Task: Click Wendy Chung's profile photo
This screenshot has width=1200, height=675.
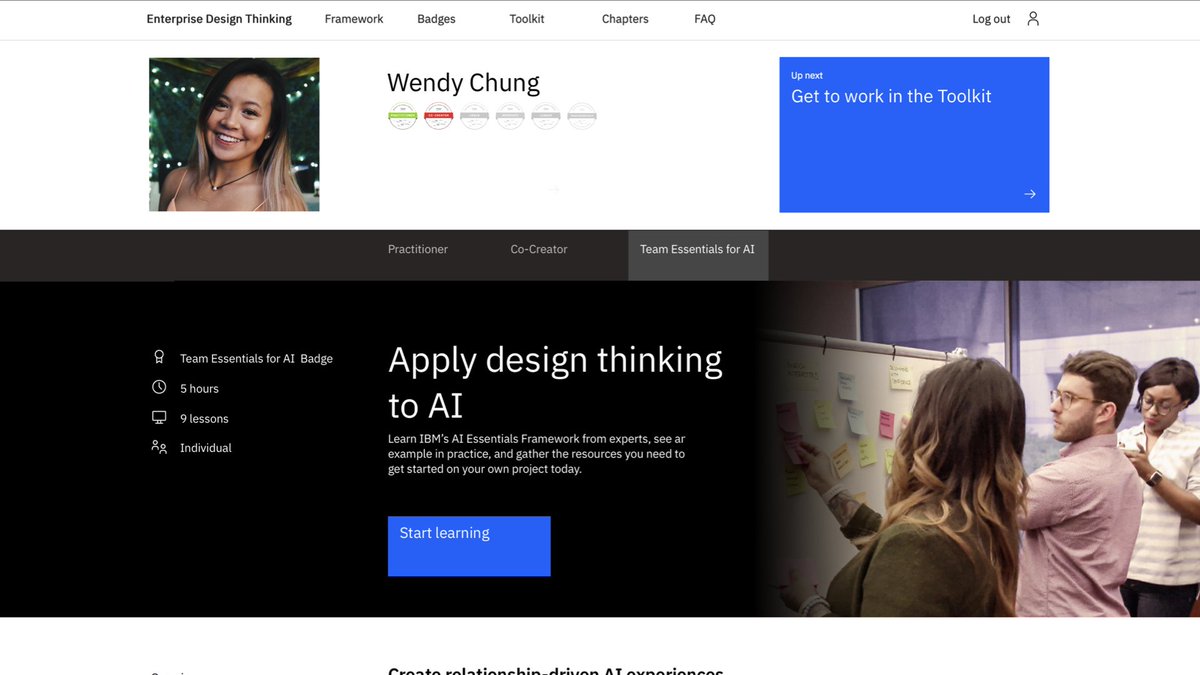Action: [234, 134]
